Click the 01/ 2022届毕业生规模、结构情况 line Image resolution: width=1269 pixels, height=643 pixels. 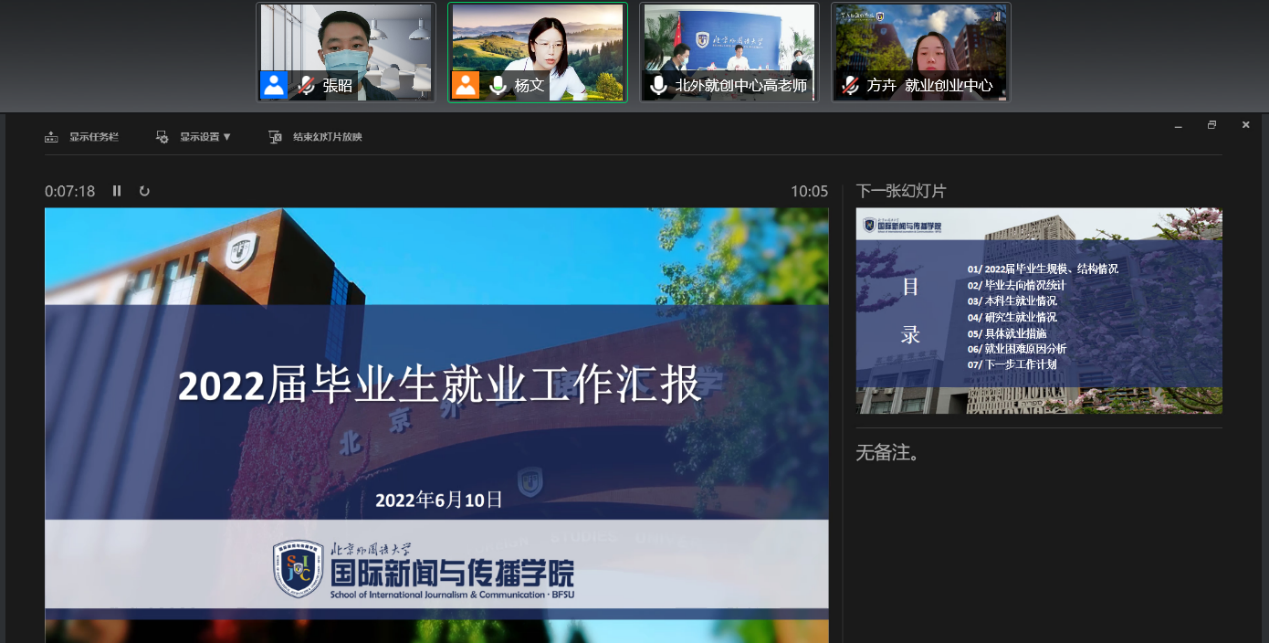coord(1043,269)
